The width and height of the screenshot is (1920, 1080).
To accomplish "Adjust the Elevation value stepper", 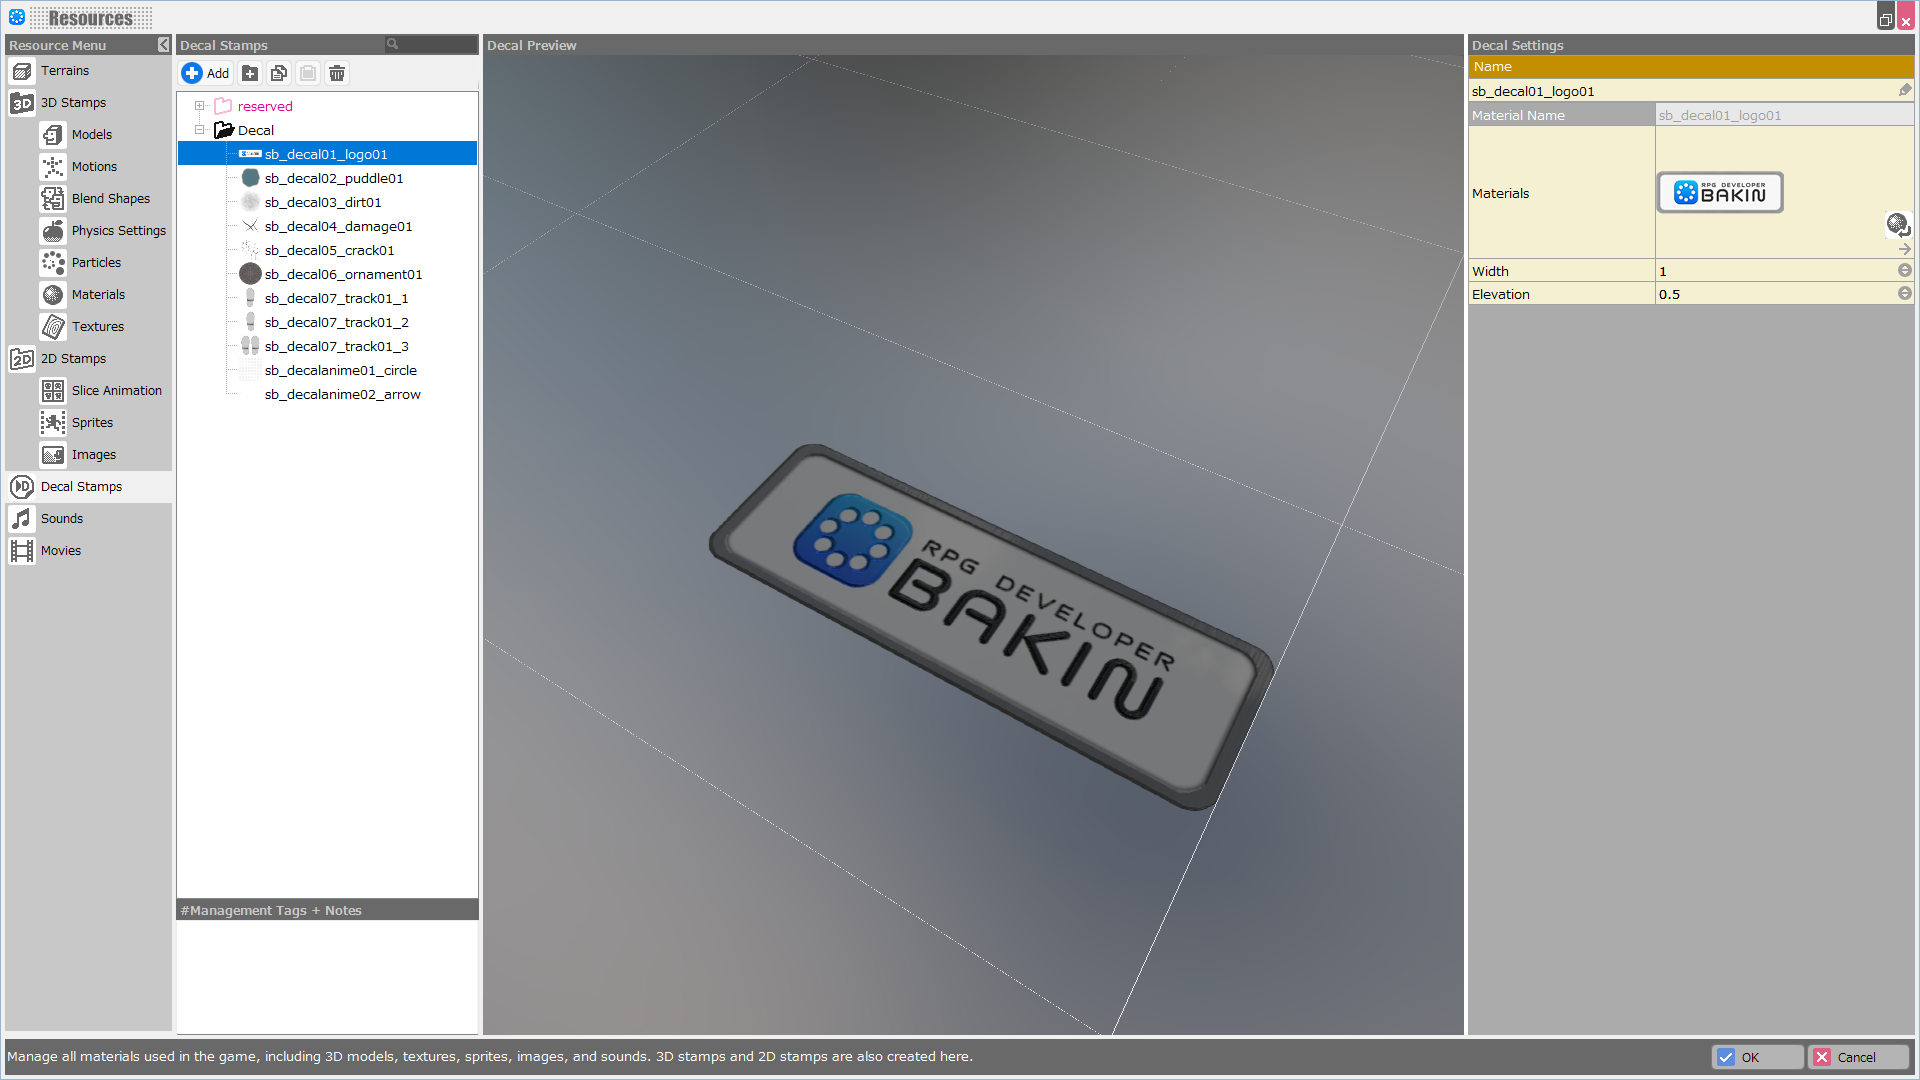I will [1904, 293].
